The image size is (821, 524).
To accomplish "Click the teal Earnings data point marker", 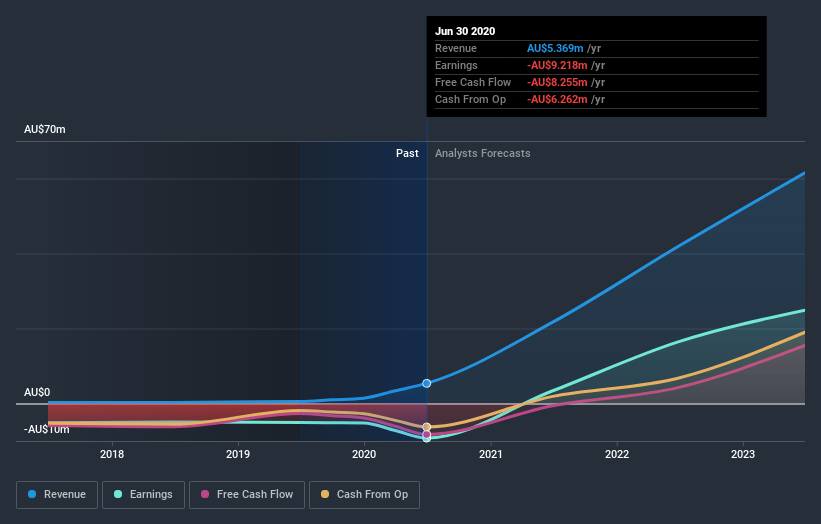I will (427, 439).
